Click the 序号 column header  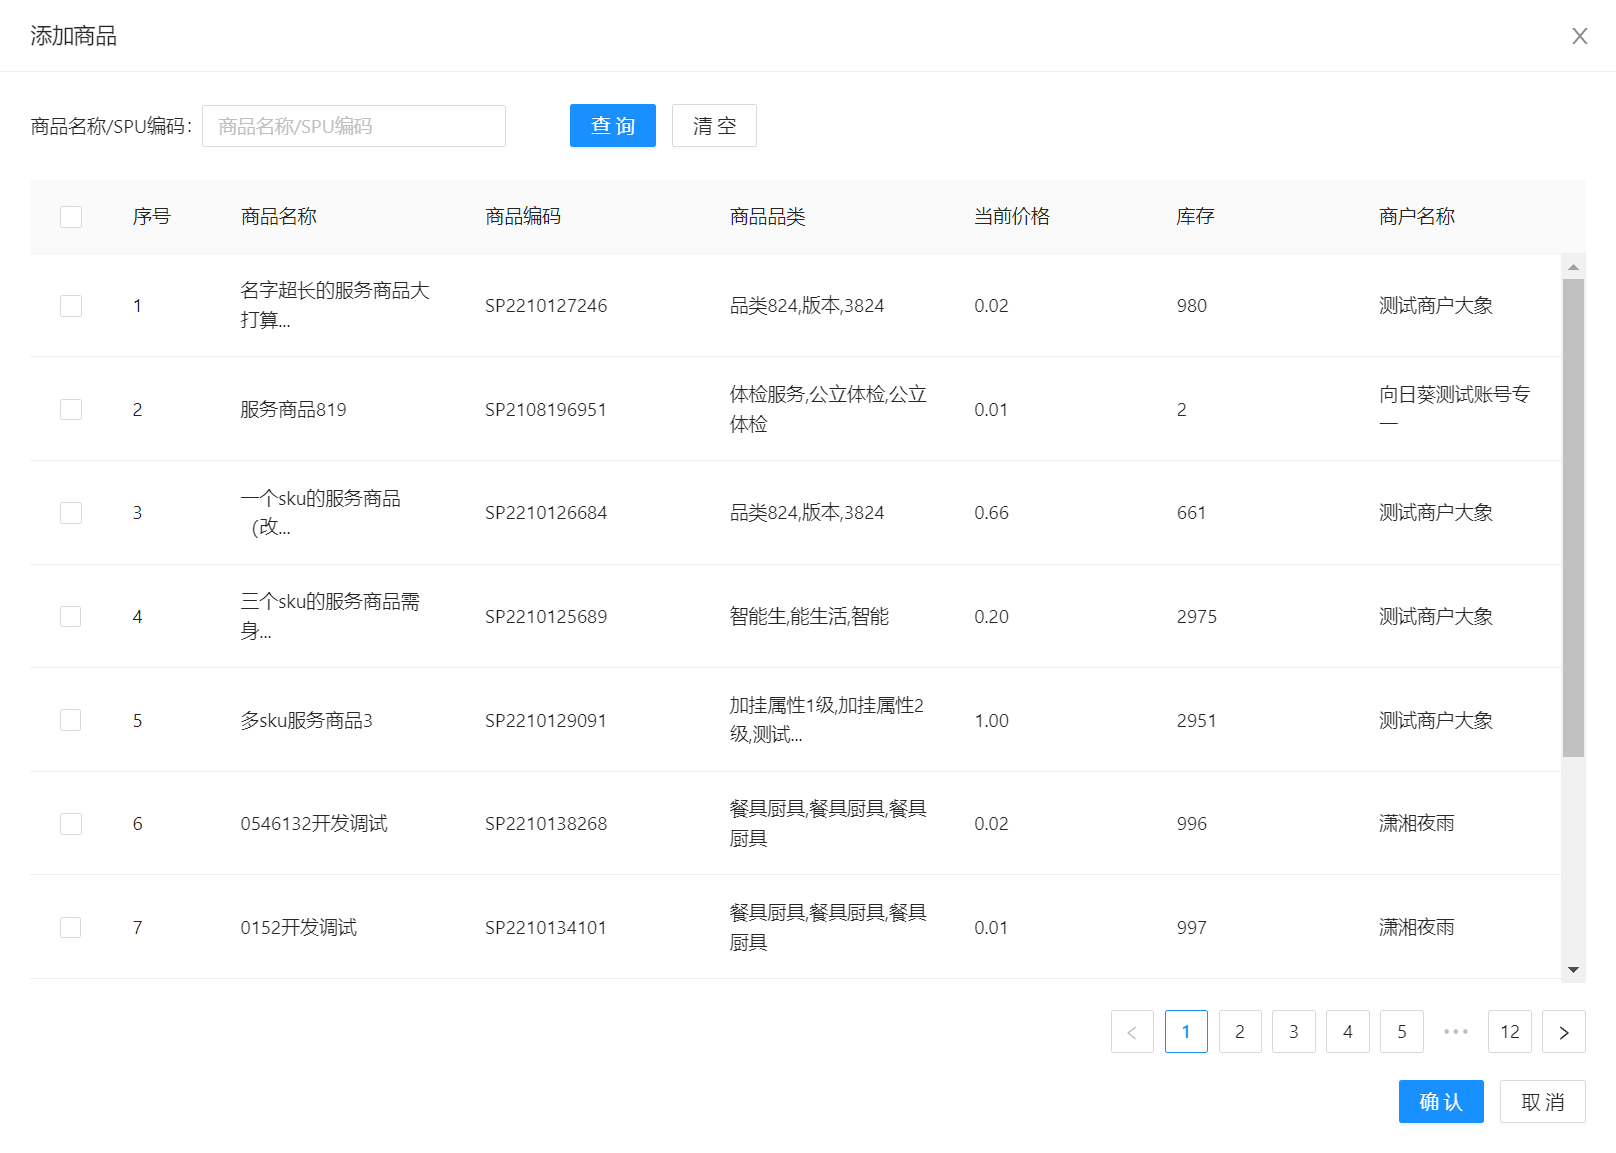tap(152, 217)
